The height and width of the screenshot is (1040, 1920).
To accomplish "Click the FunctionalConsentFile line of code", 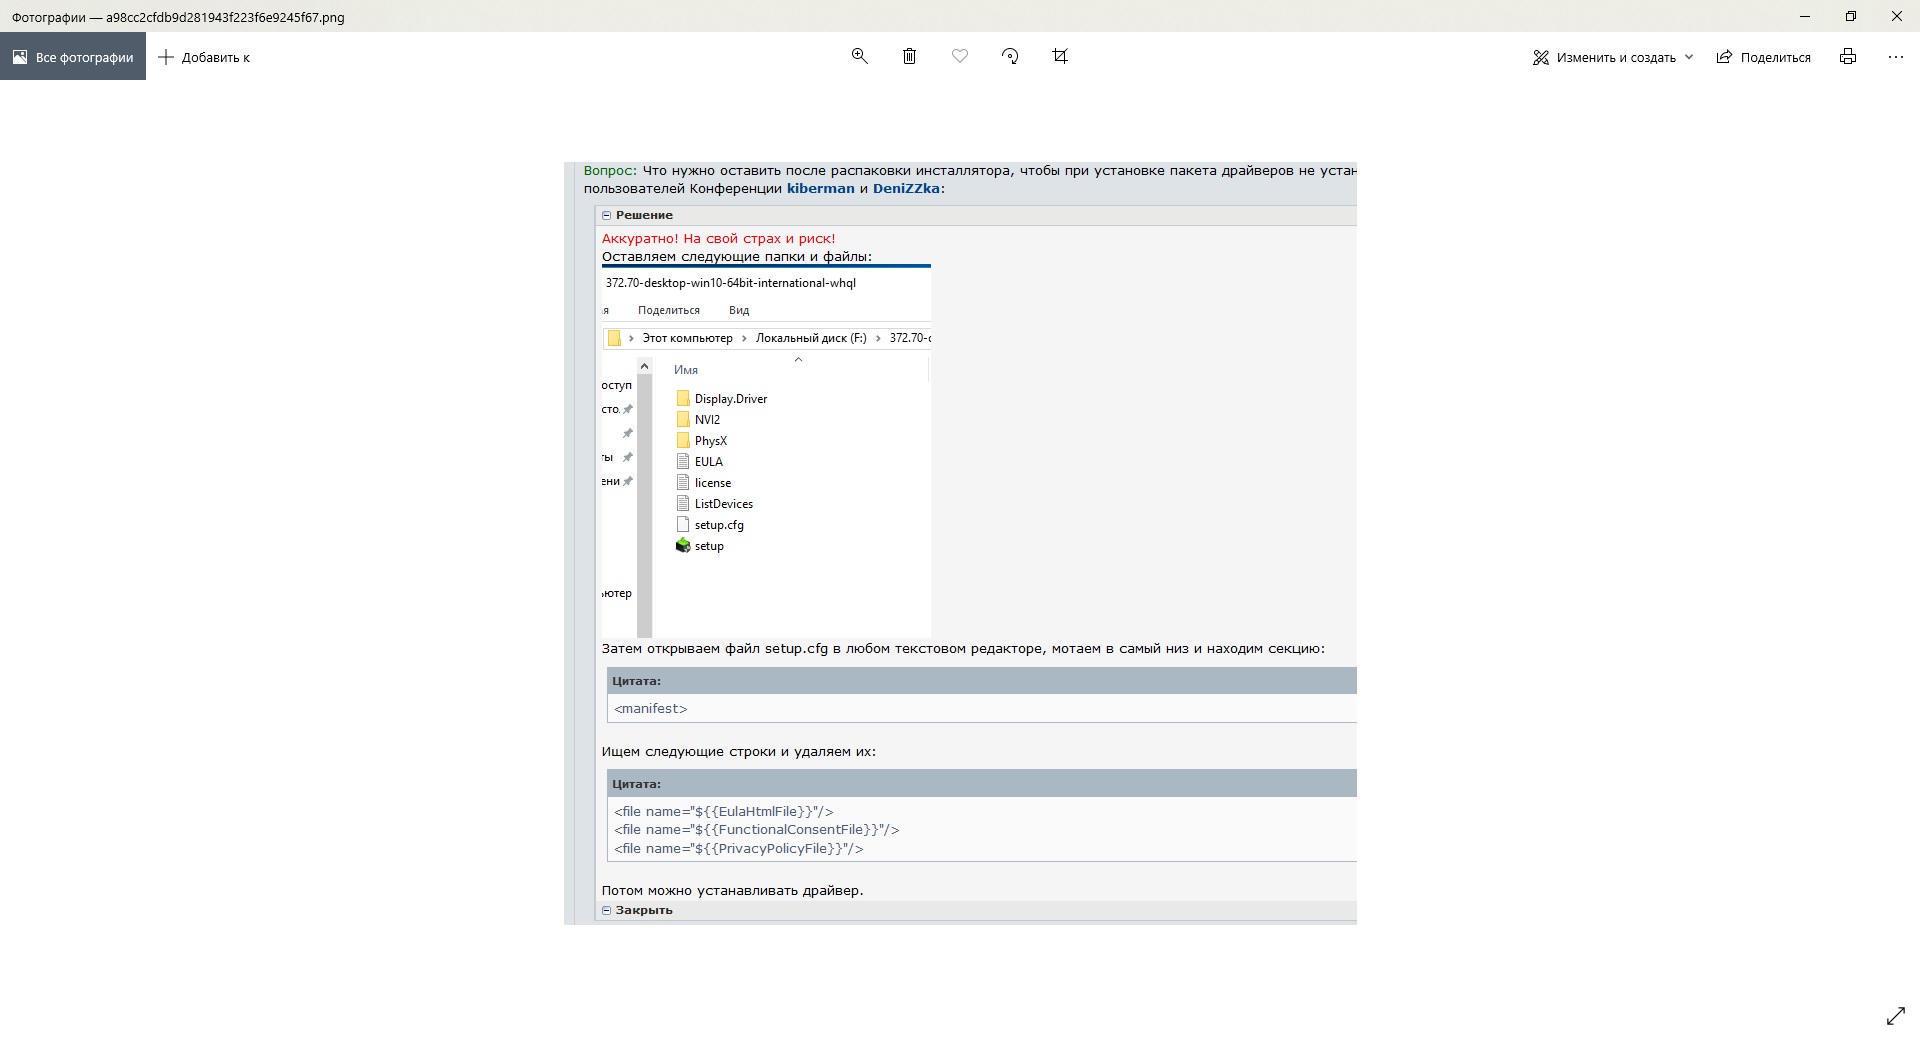I will pos(757,829).
